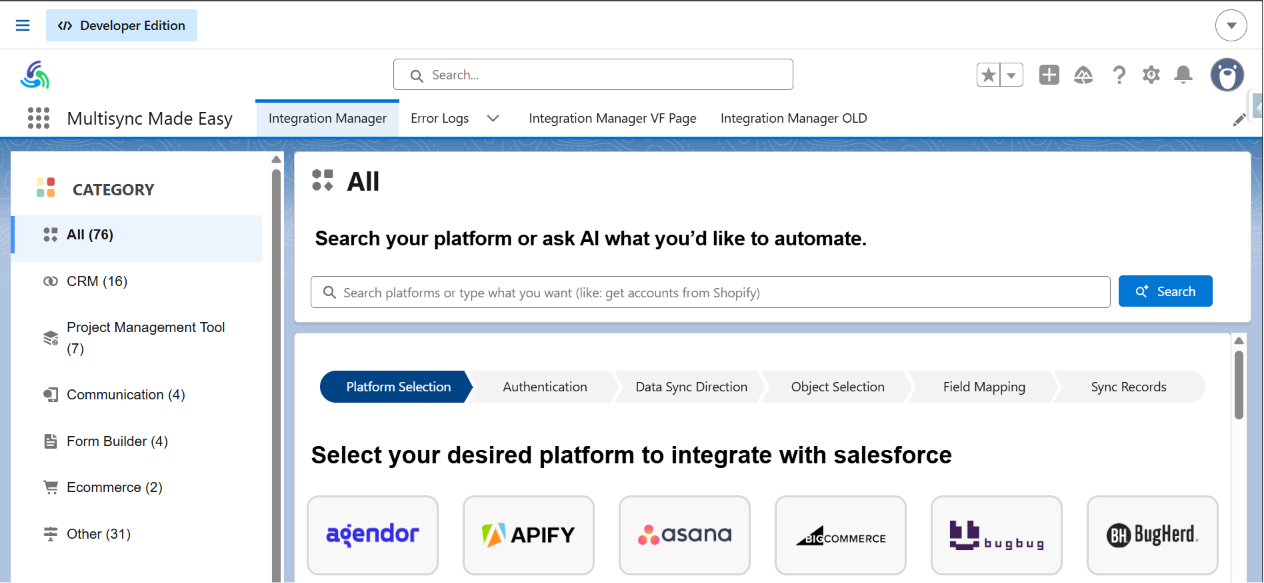Click the Object Selection step
The image size is (1264, 583).
[838, 387]
